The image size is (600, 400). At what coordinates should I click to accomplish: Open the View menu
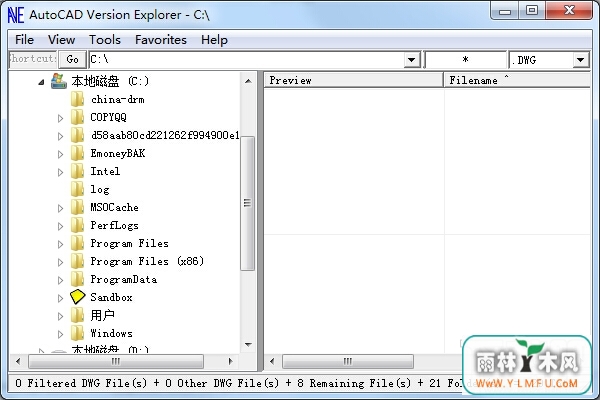click(61, 40)
